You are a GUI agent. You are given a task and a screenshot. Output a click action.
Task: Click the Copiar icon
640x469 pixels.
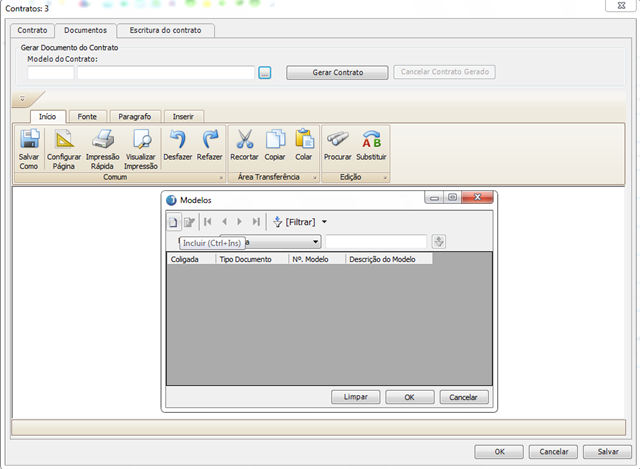point(275,145)
